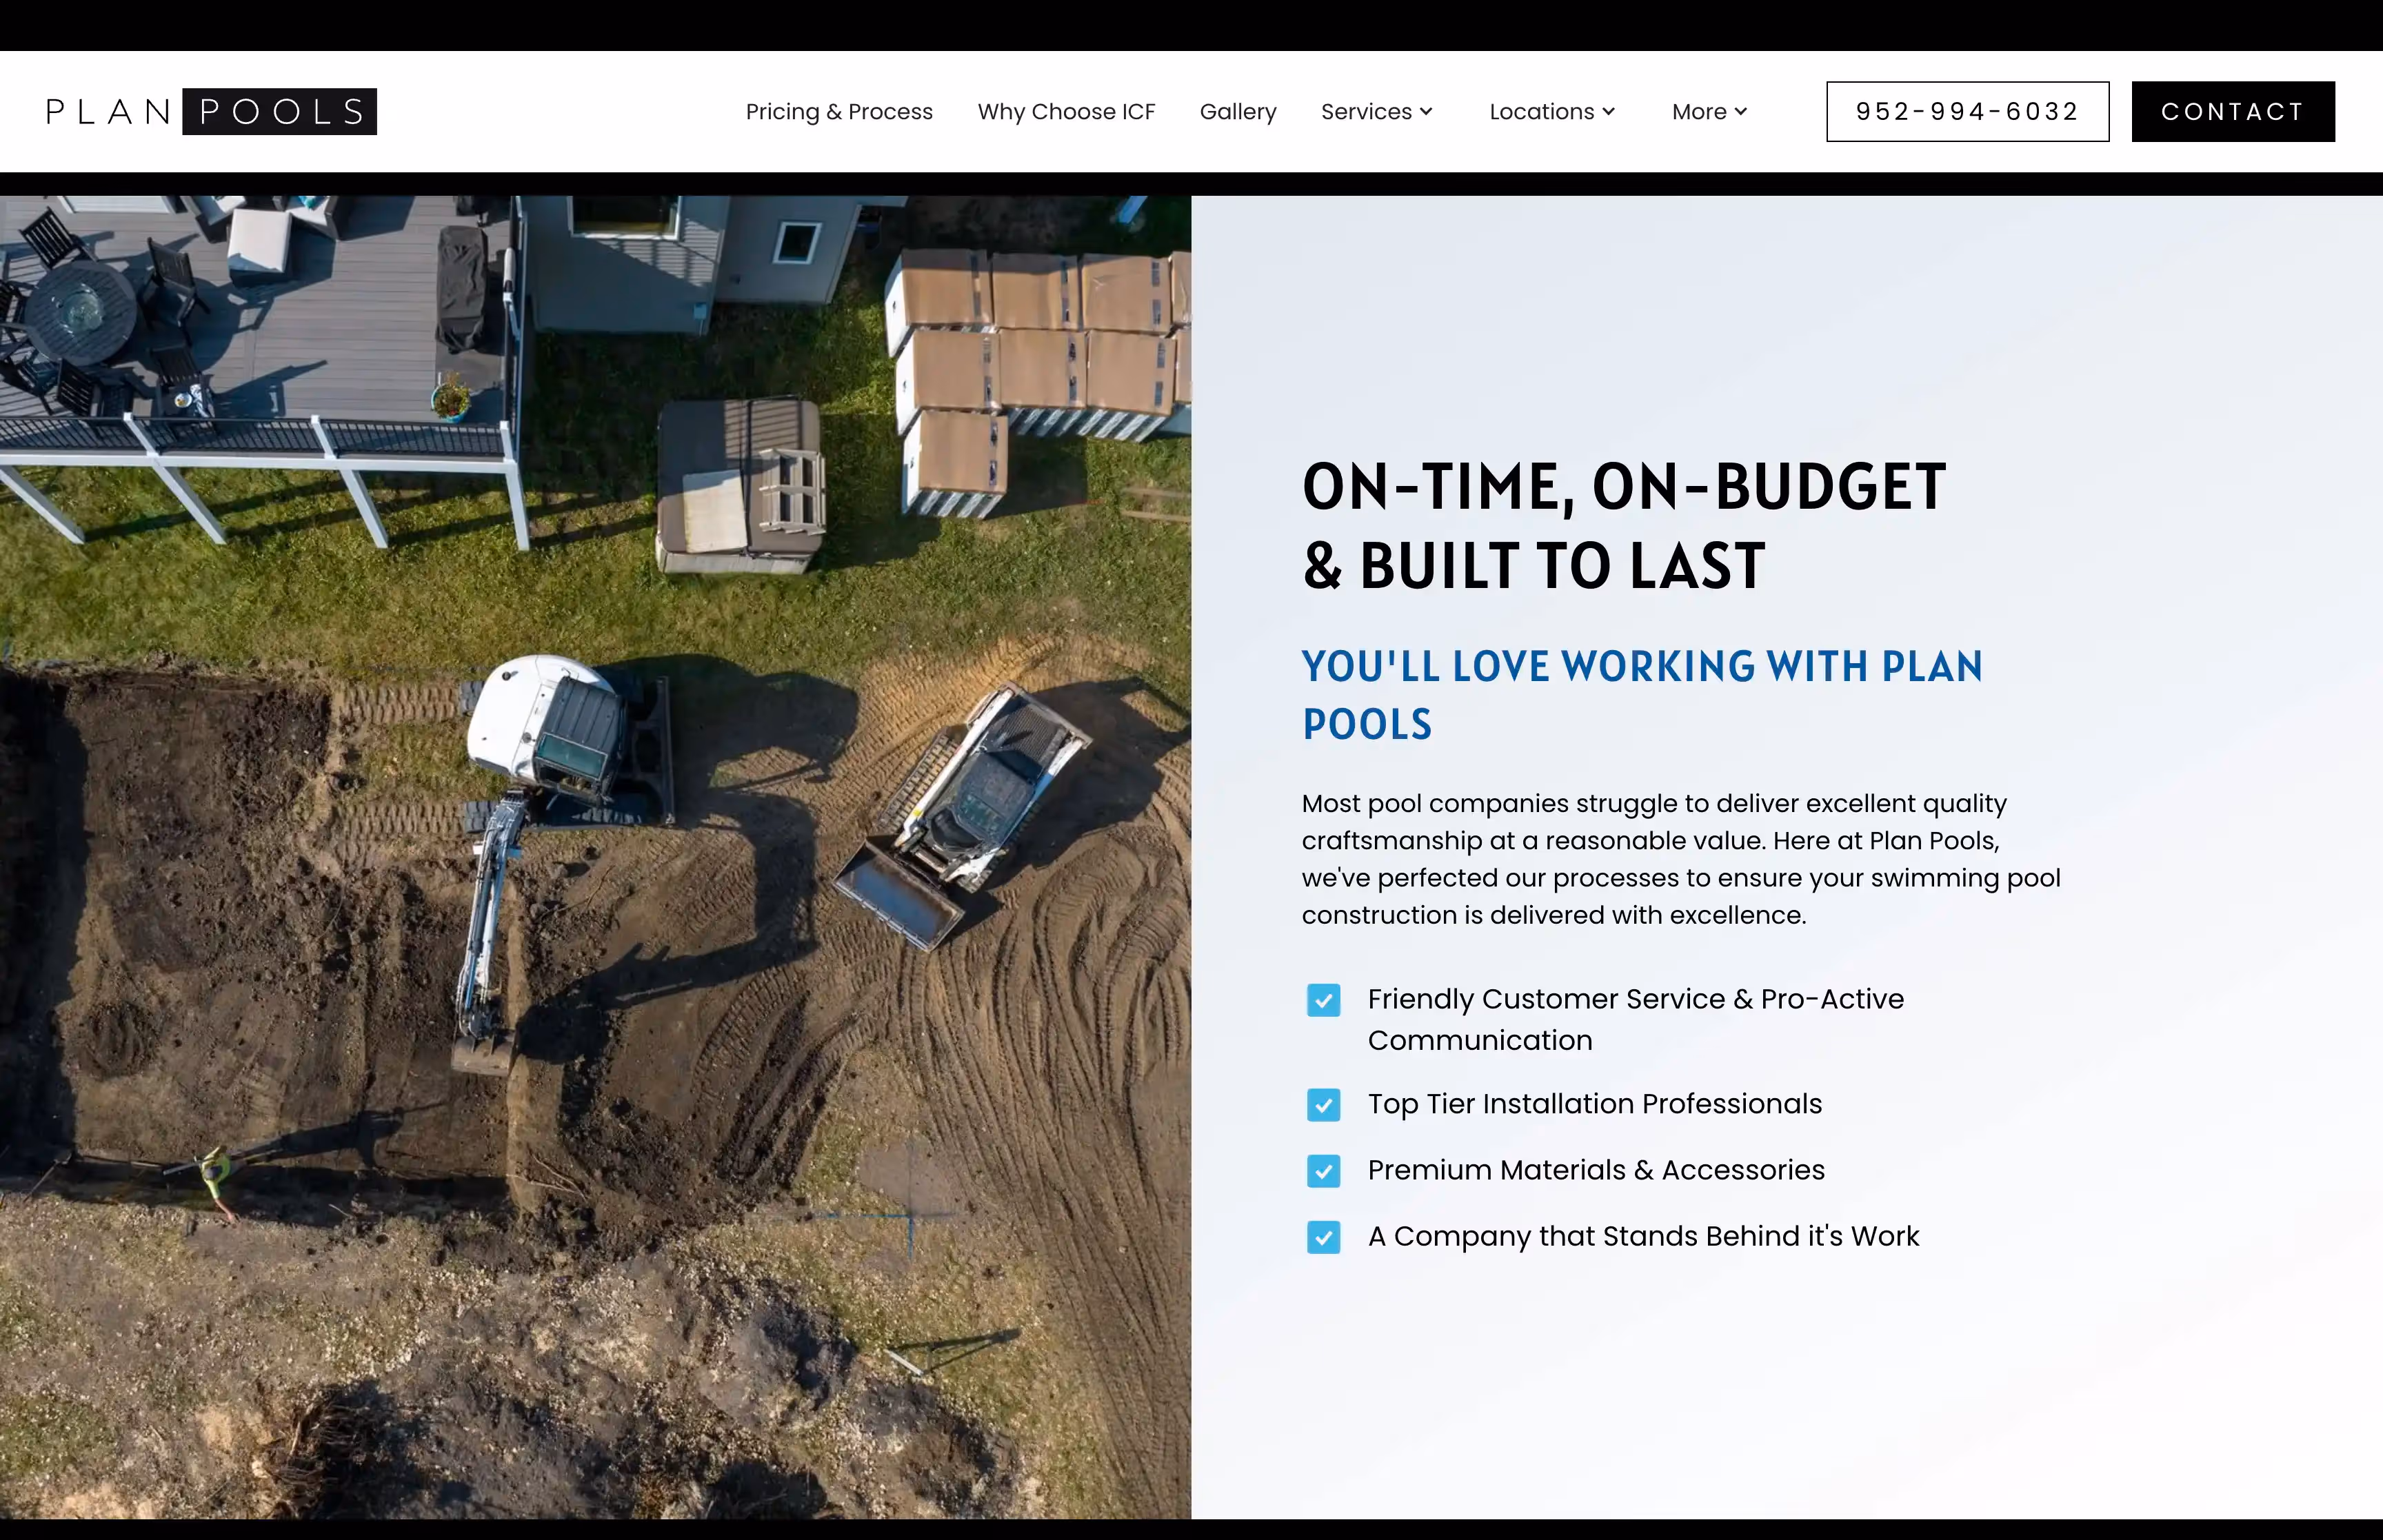
Task: Click the 952-994-6032 phone number button
Action: (1967, 111)
